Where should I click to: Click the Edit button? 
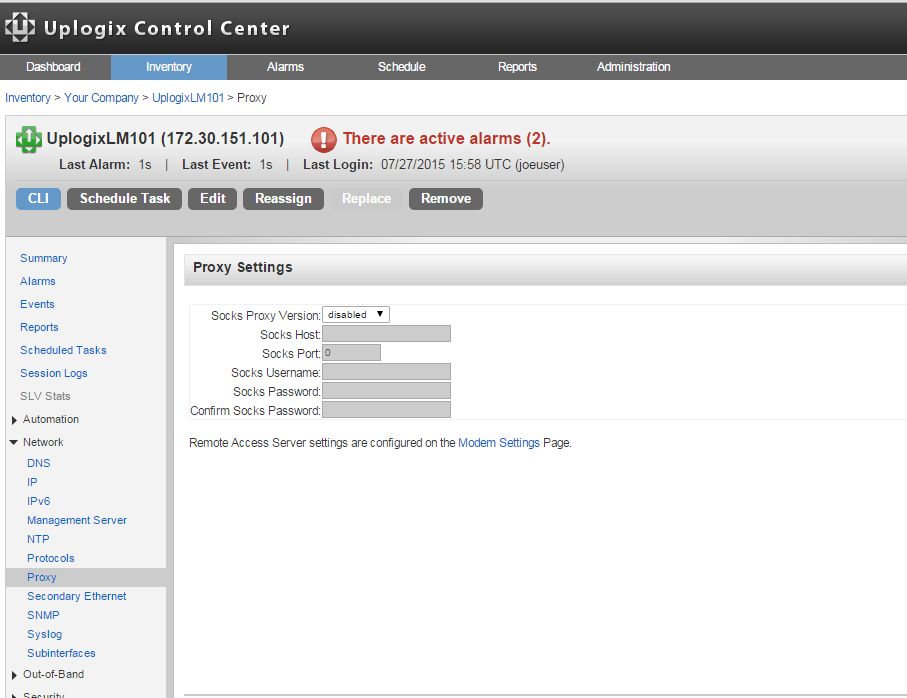coord(212,199)
